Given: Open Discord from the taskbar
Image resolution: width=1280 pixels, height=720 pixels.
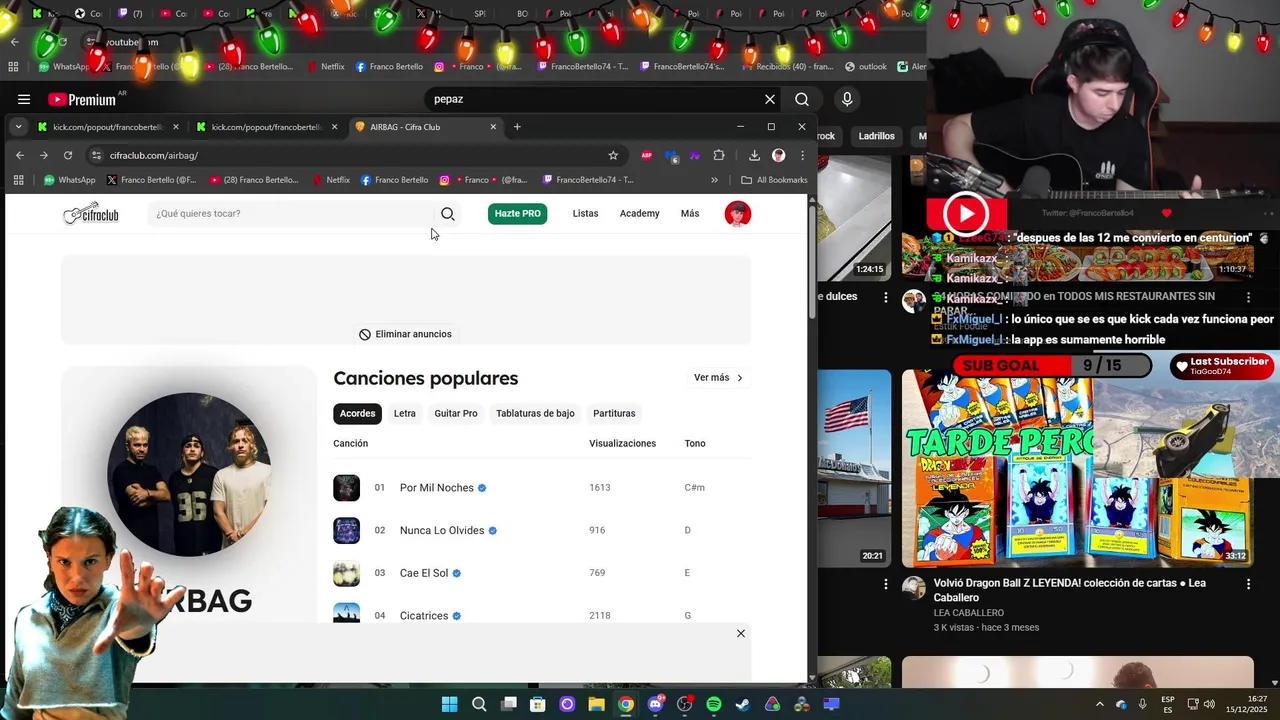Looking at the screenshot, I should (655, 704).
